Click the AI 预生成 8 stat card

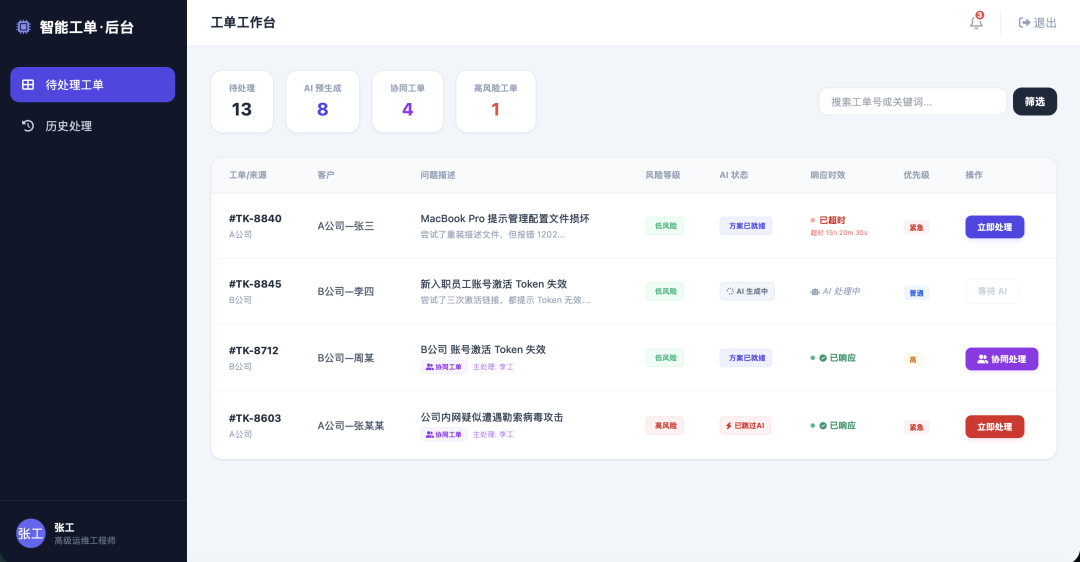322,101
